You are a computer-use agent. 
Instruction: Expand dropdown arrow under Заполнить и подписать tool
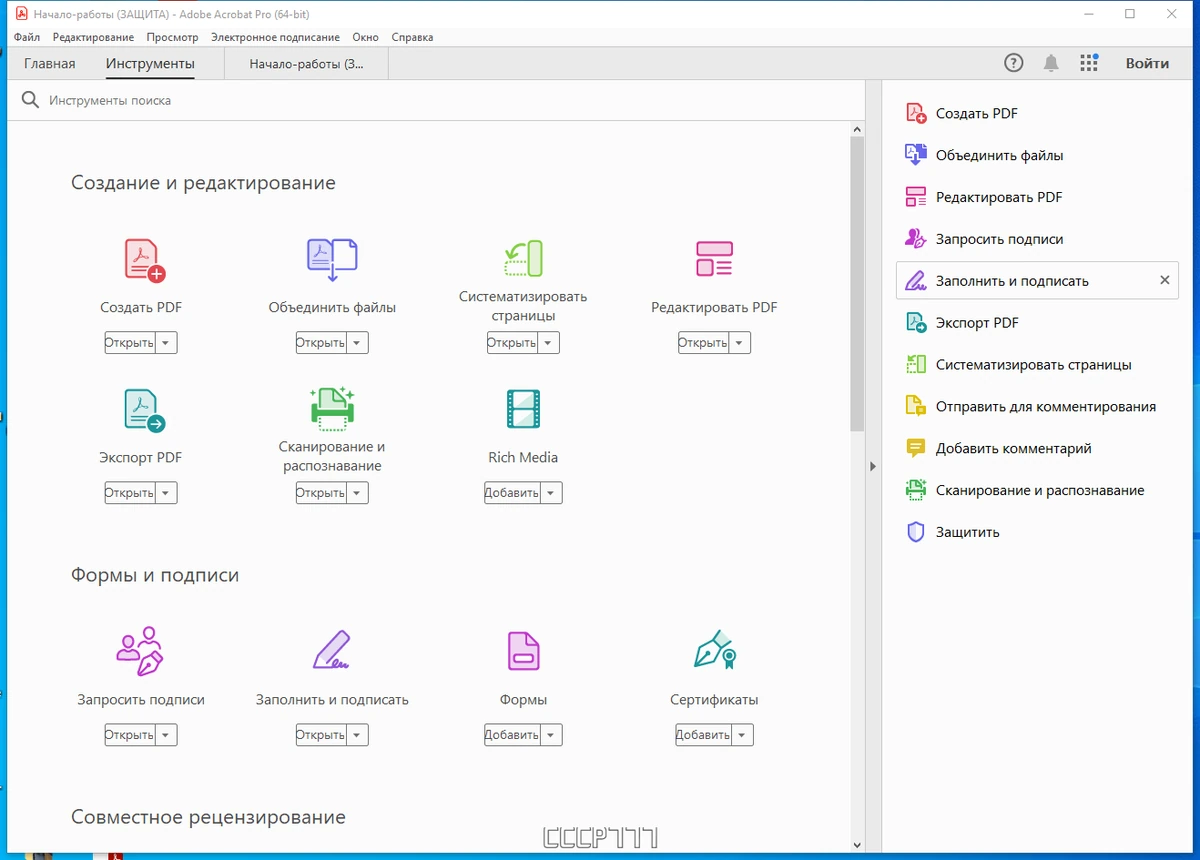coord(358,735)
